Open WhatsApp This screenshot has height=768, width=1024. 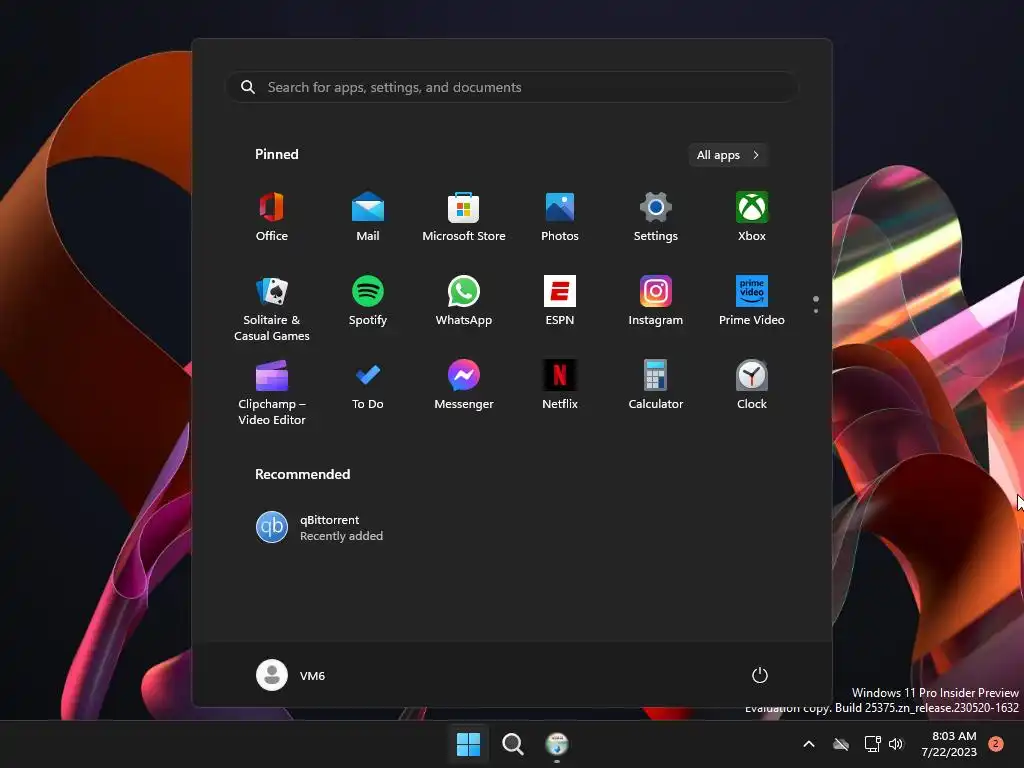[x=464, y=302]
